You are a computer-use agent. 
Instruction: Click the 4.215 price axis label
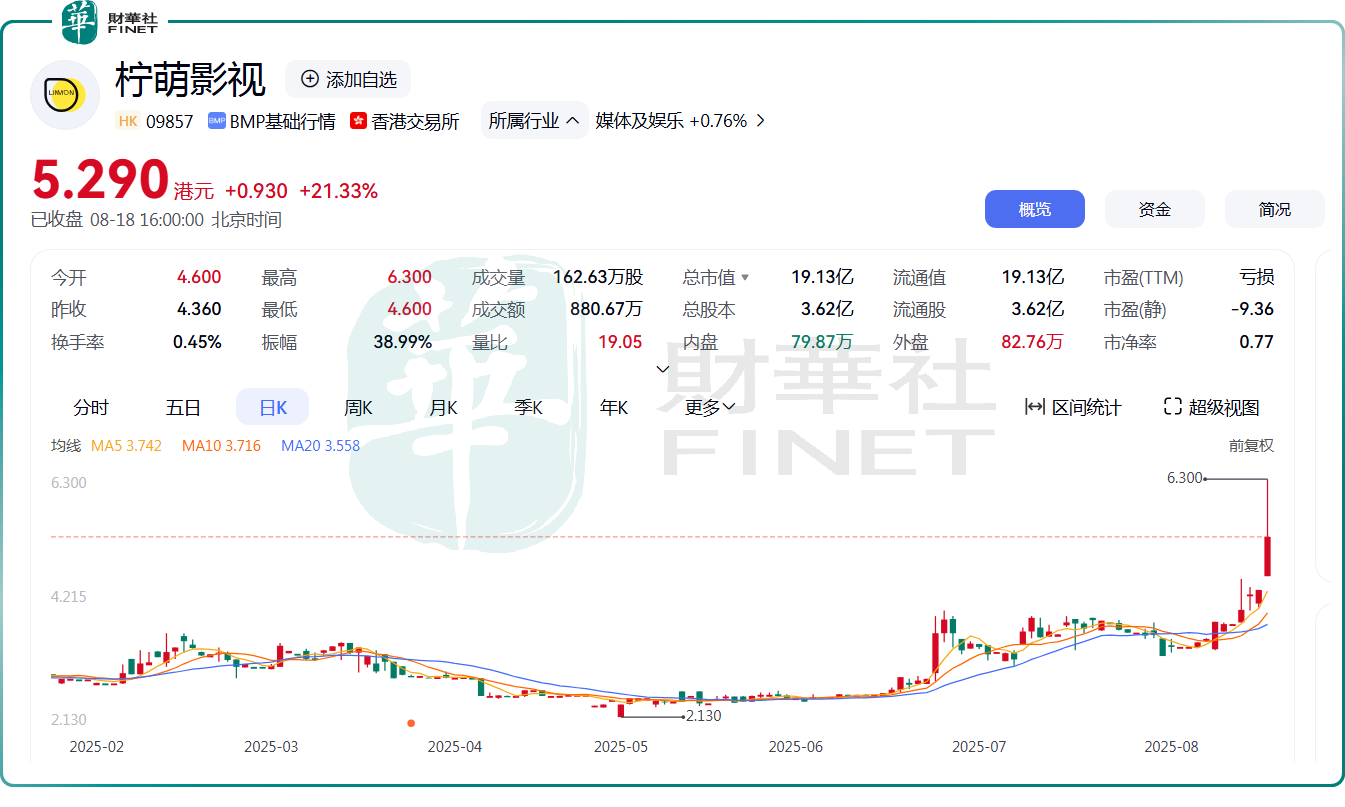[69, 597]
